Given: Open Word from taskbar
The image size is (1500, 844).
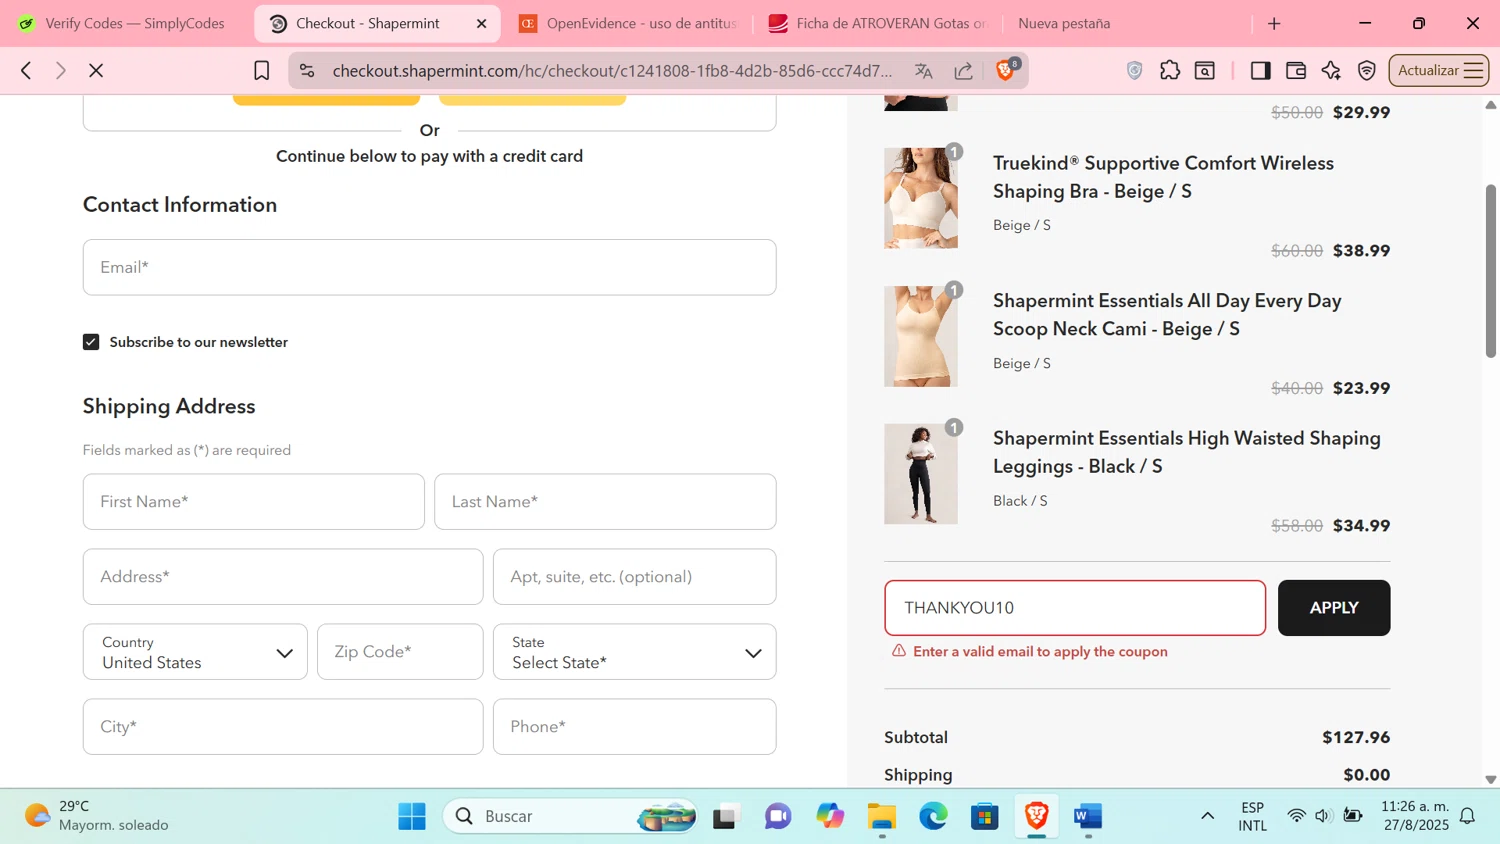Looking at the screenshot, I should [1089, 816].
